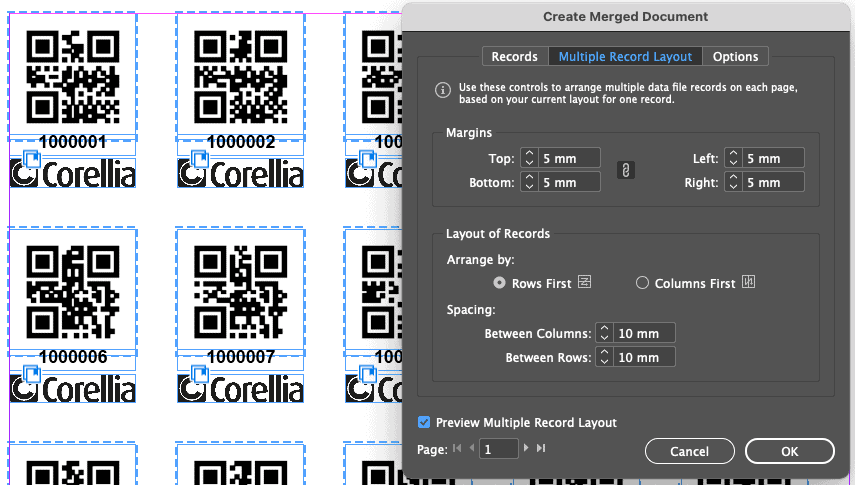The height and width of the screenshot is (485, 855).
Task: Click the Between Rows spacing field
Action: (x=644, y=357)
